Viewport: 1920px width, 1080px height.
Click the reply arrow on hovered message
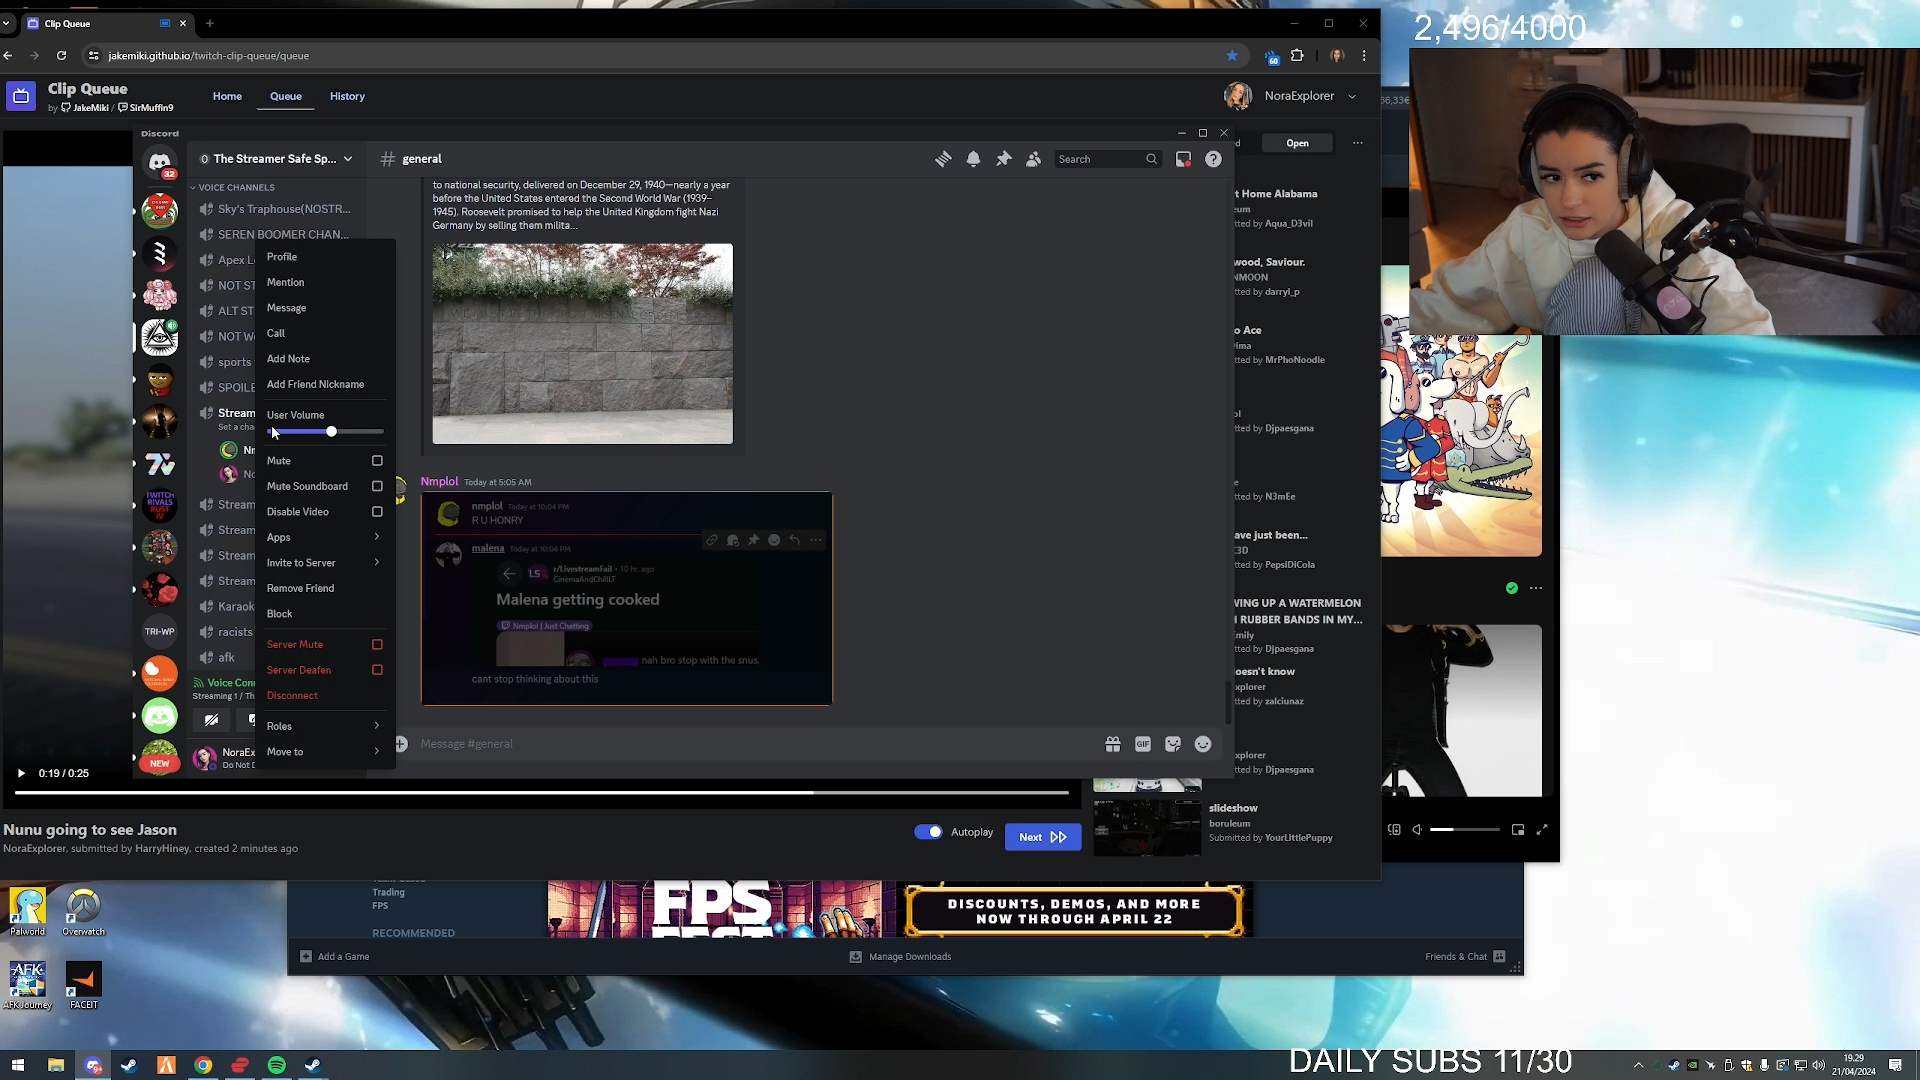coord(795,540)
